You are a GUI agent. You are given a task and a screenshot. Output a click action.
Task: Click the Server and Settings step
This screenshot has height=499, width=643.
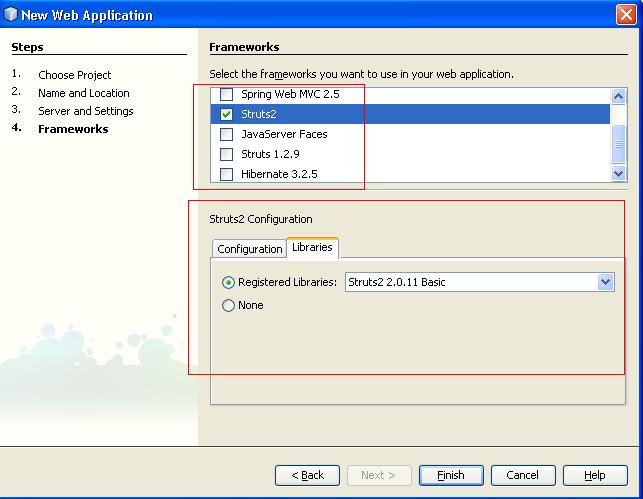pyautogui.click(x=86, y=111)
